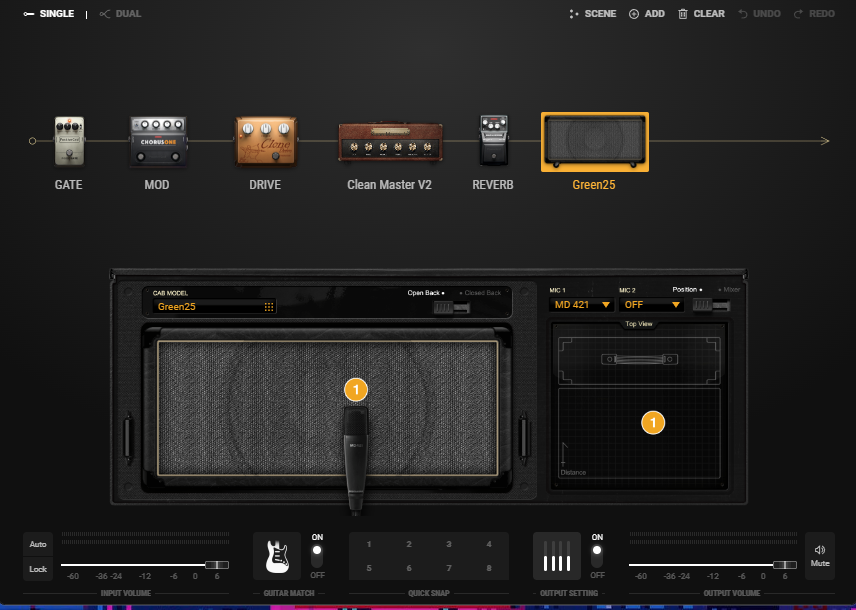
Task: Flip the Open Back/Closed Back switch
Action: (452, 307)
